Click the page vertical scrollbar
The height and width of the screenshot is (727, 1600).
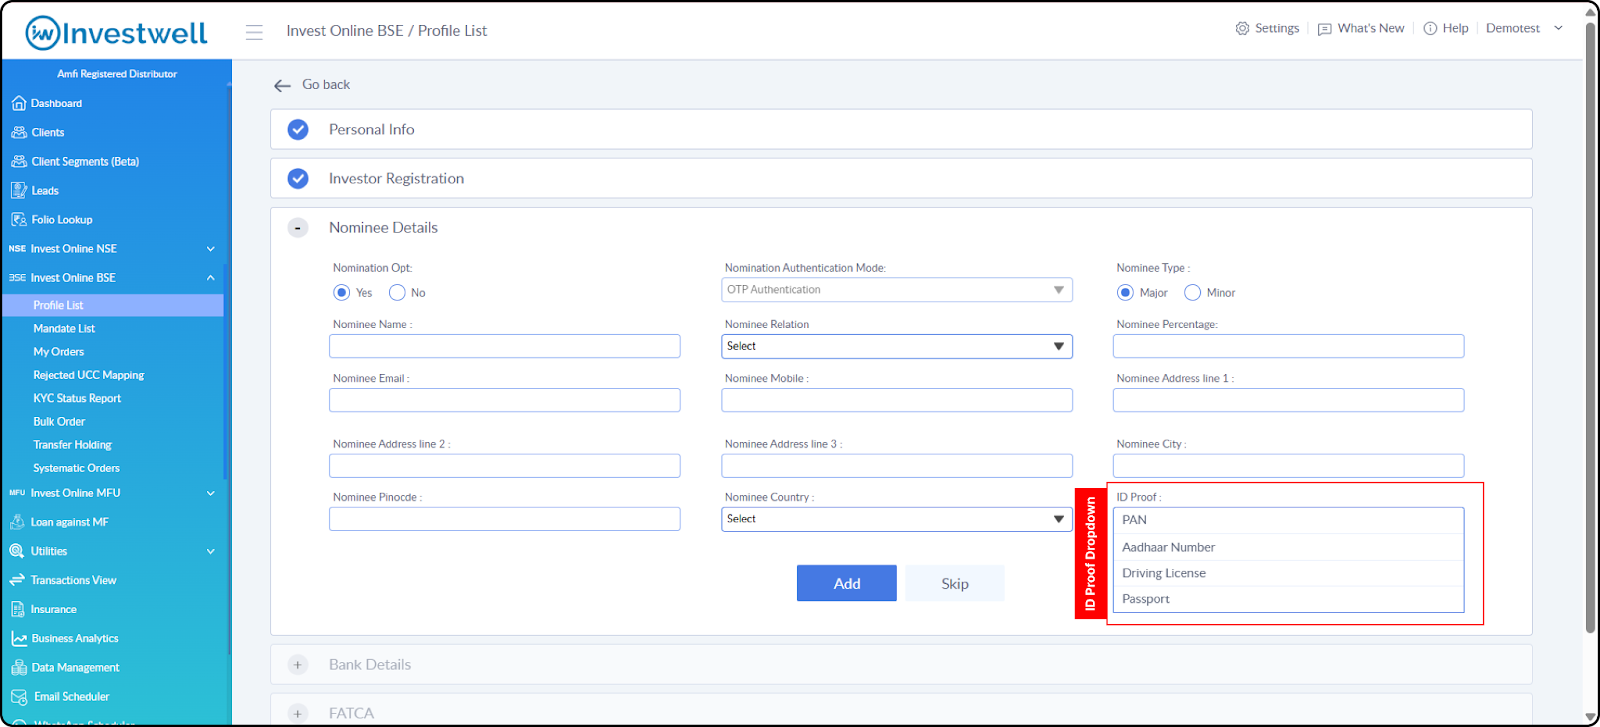point(1590,326)
